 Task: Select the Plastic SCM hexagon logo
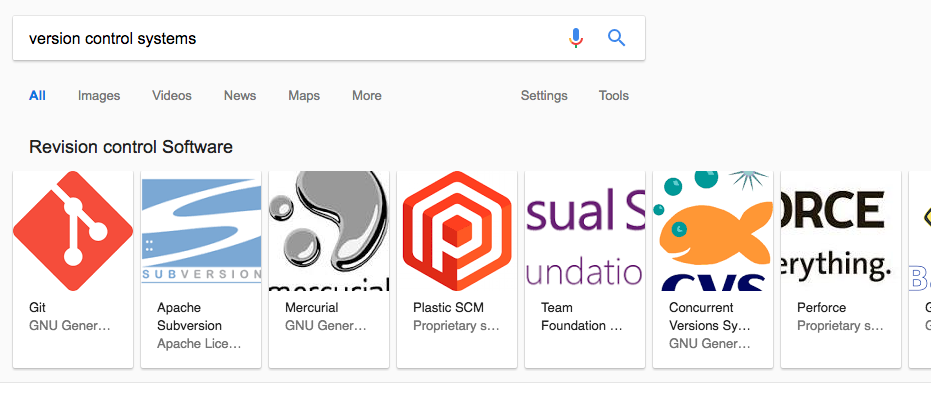(457, 231)
